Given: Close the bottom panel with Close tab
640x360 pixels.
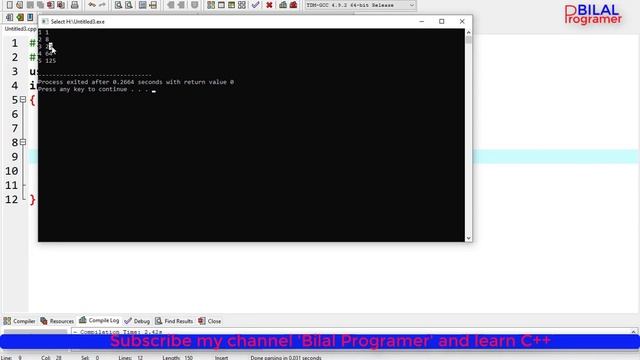Looking at the screenshot, I should pos(209,321).
